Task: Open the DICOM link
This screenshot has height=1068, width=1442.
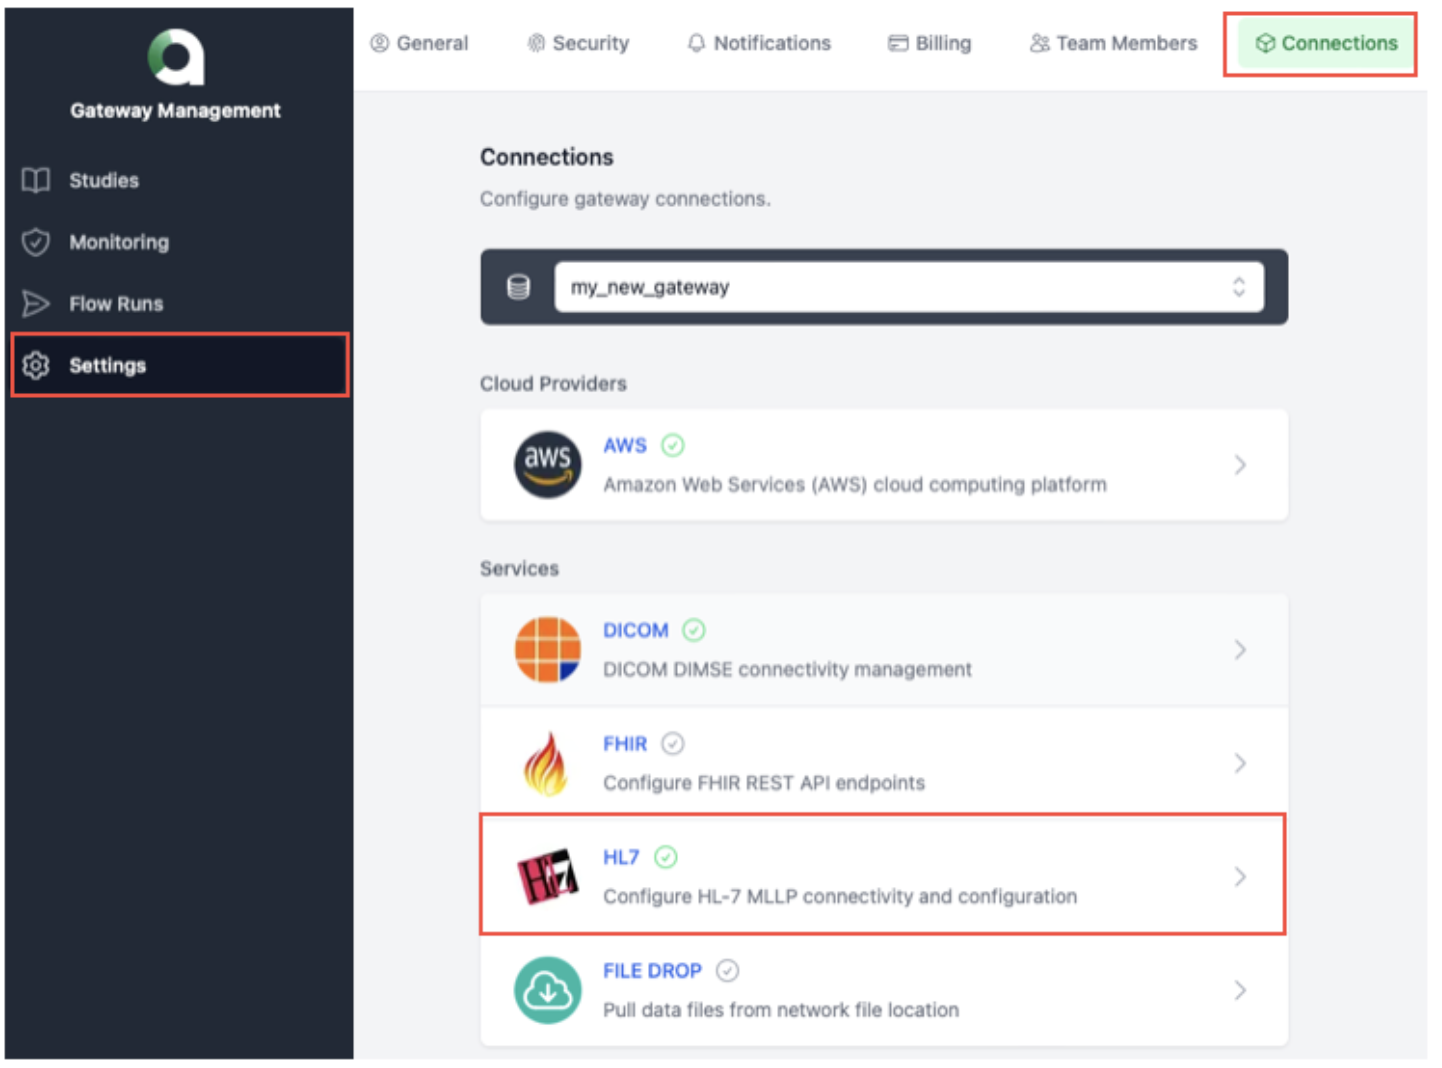Action: (x=636, y=630)
